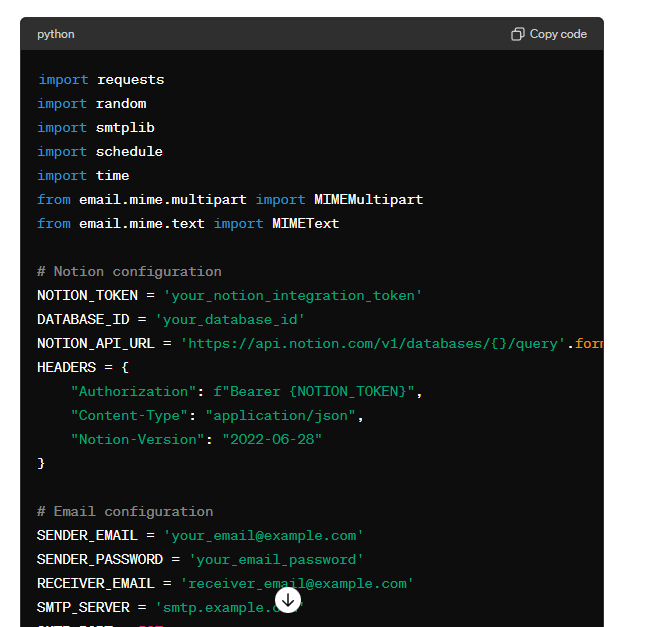This screenshot has height=627, width=669.
Task: Click the MIMEText import name
Action: (x=305, y=223)
